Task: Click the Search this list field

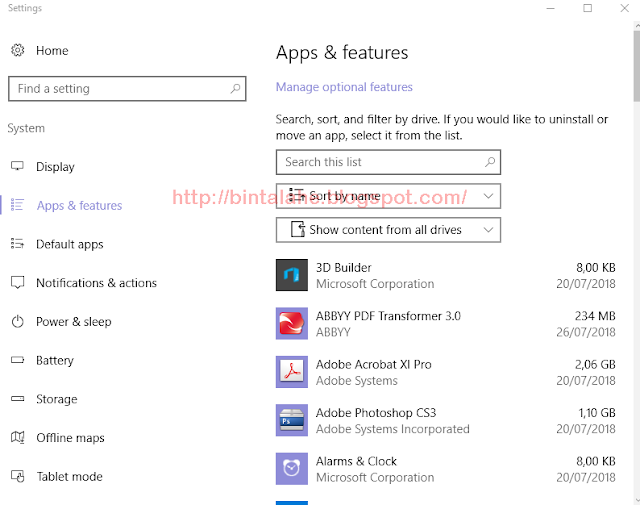Action: (388, 162)
